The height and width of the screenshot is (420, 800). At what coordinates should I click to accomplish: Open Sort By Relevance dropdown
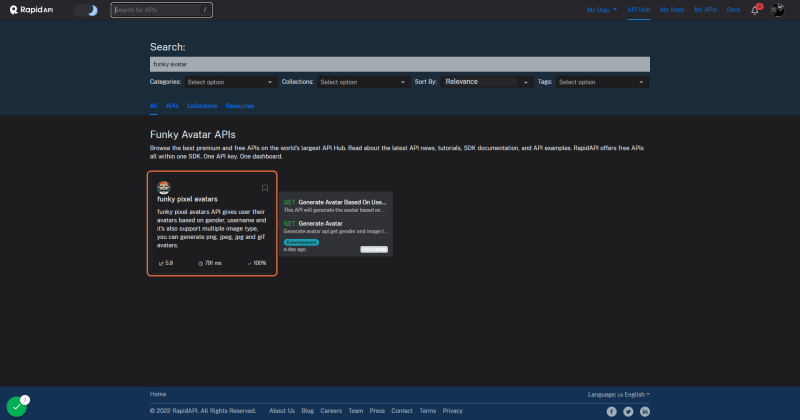point(487,82)
